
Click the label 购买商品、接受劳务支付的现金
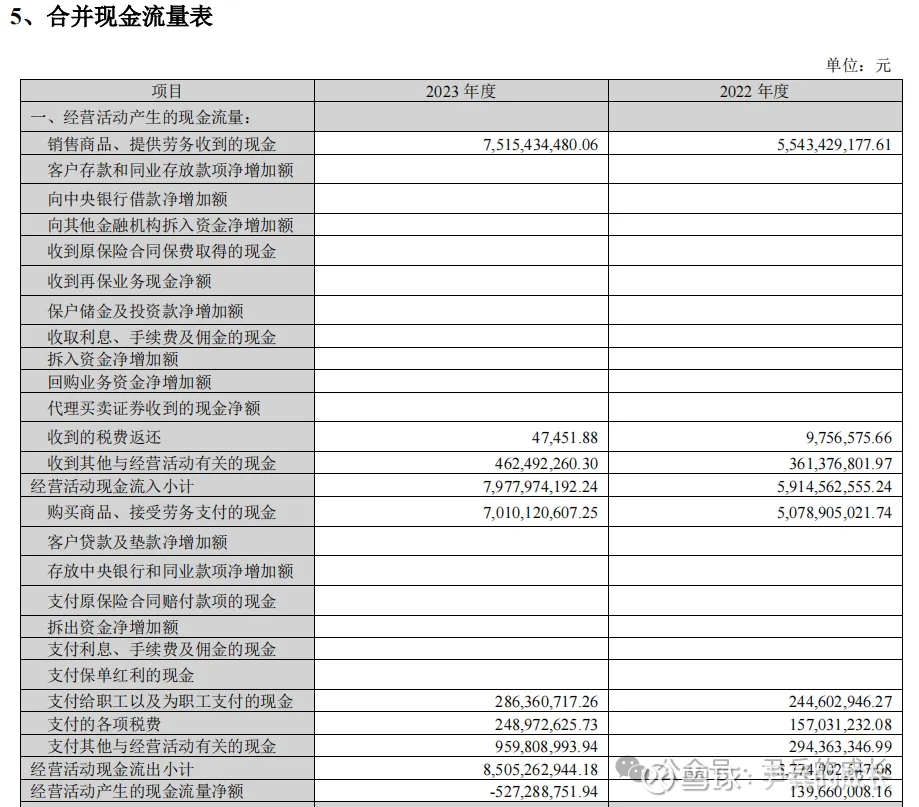[162, 512]
